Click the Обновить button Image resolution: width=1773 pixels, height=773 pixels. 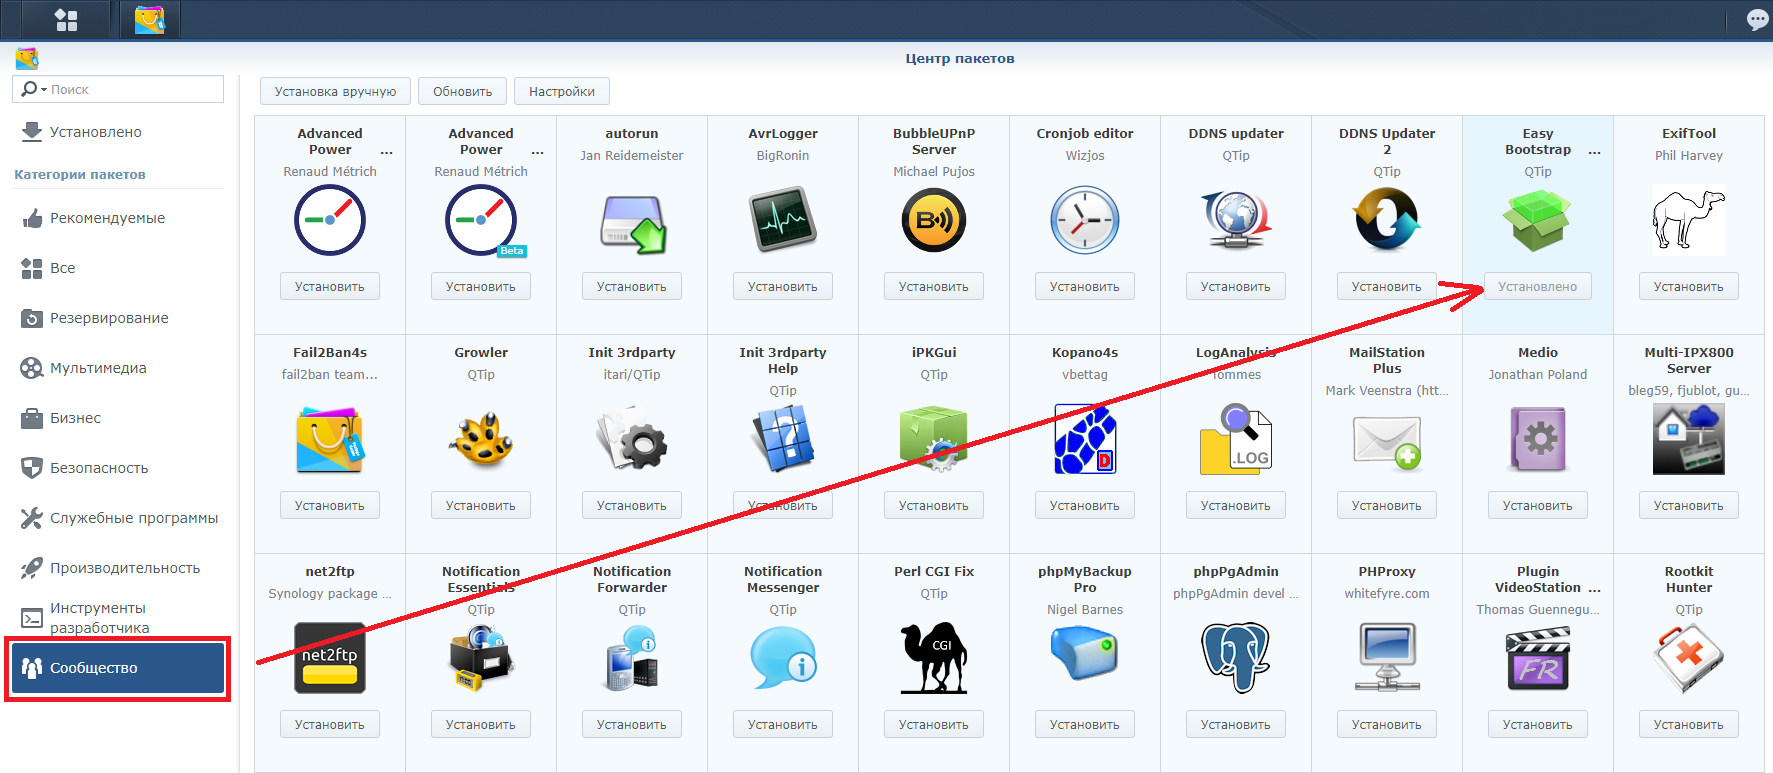[x=462, y=91]
